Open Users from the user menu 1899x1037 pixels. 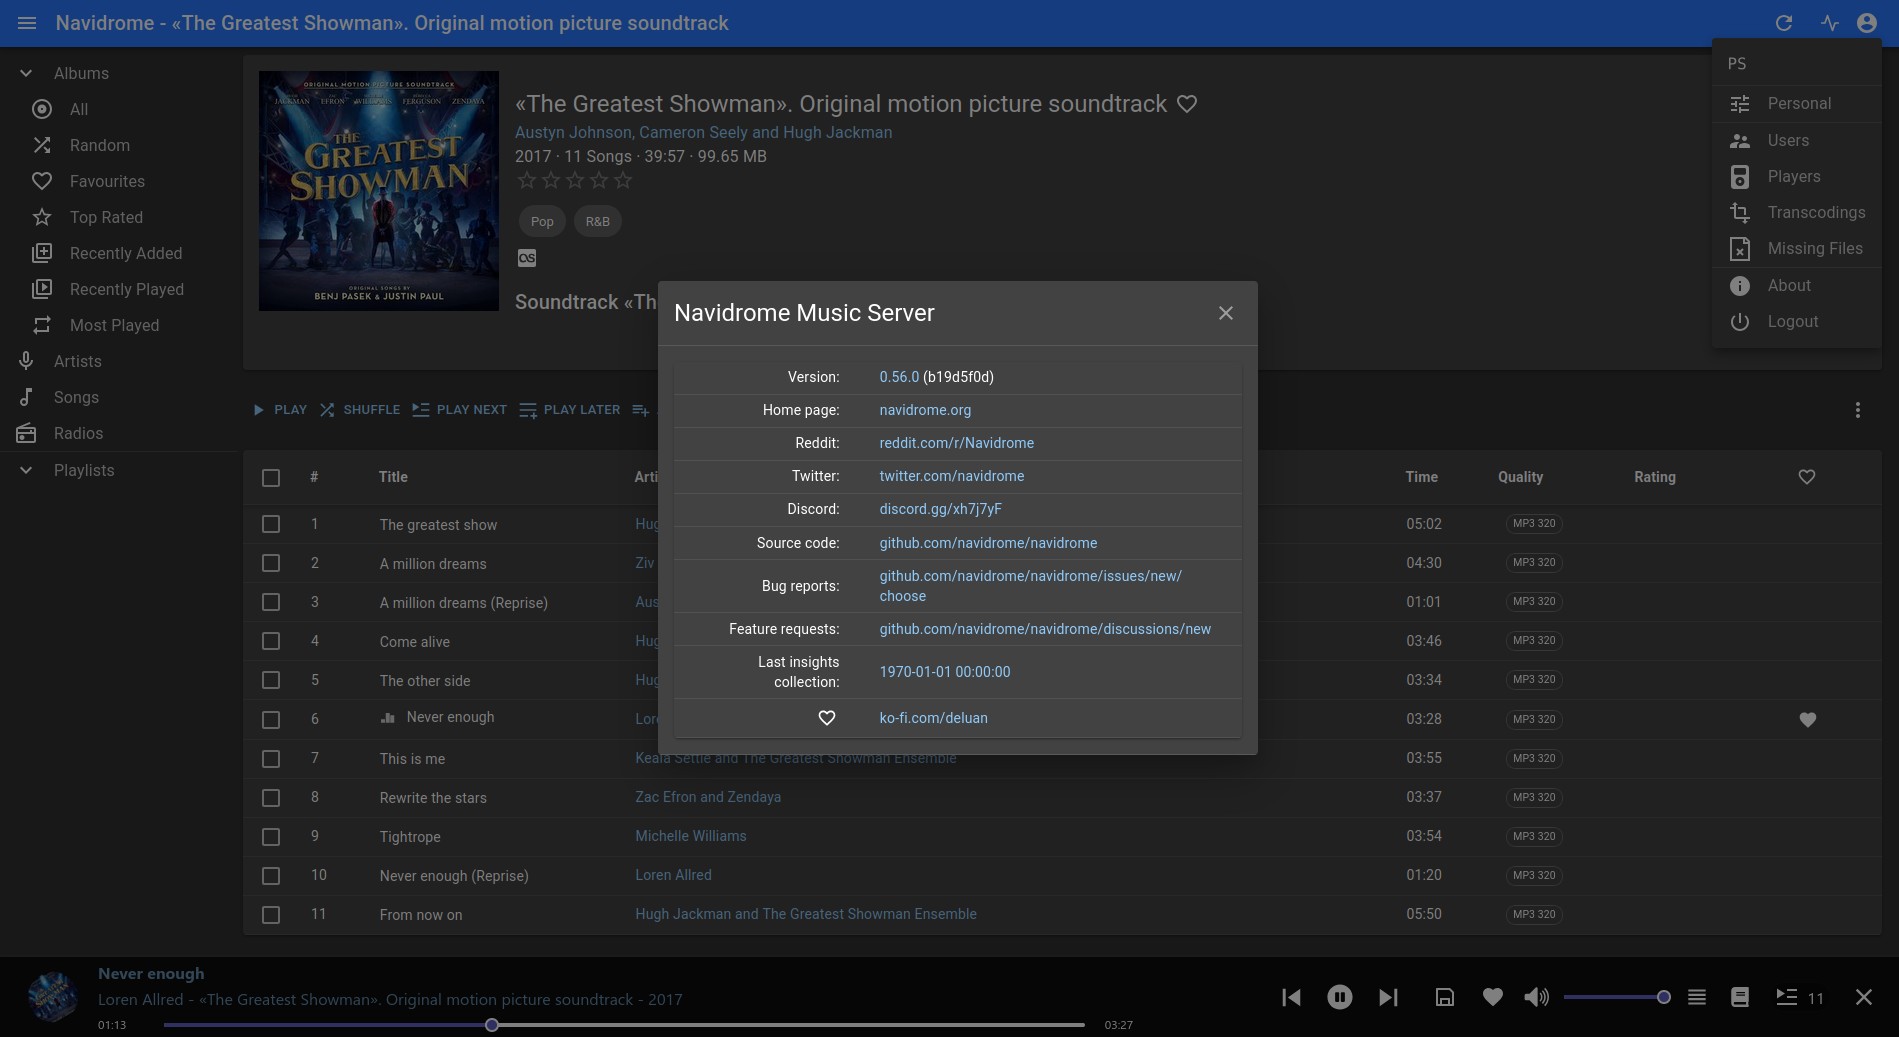coord(1796,140)
